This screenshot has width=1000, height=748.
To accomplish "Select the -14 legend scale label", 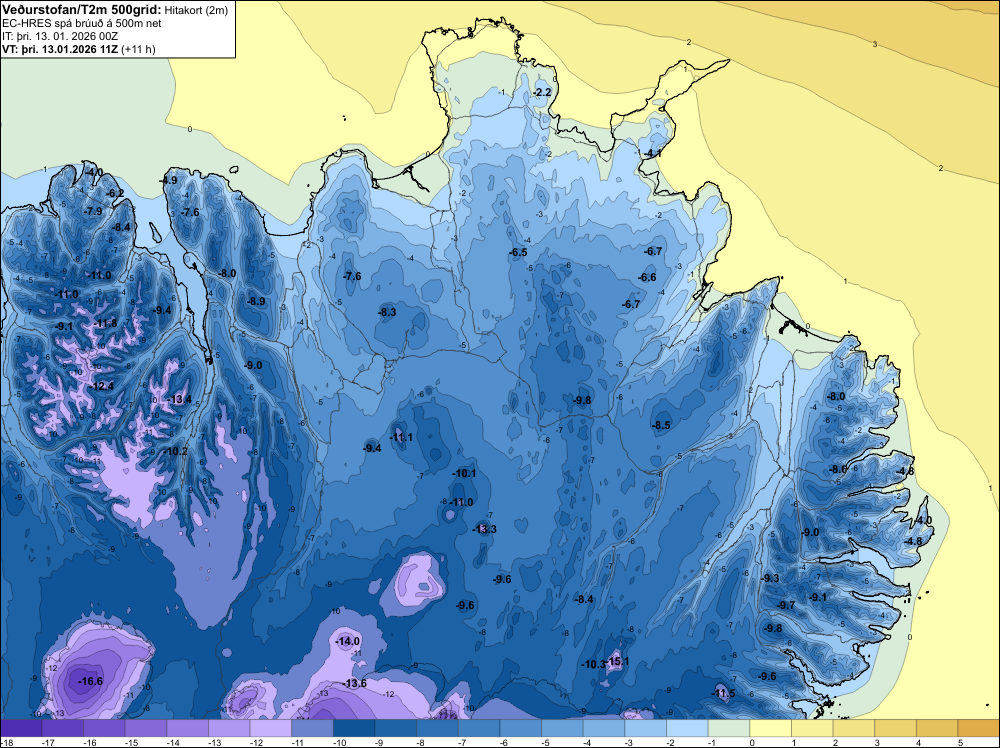I will (173, 742).
